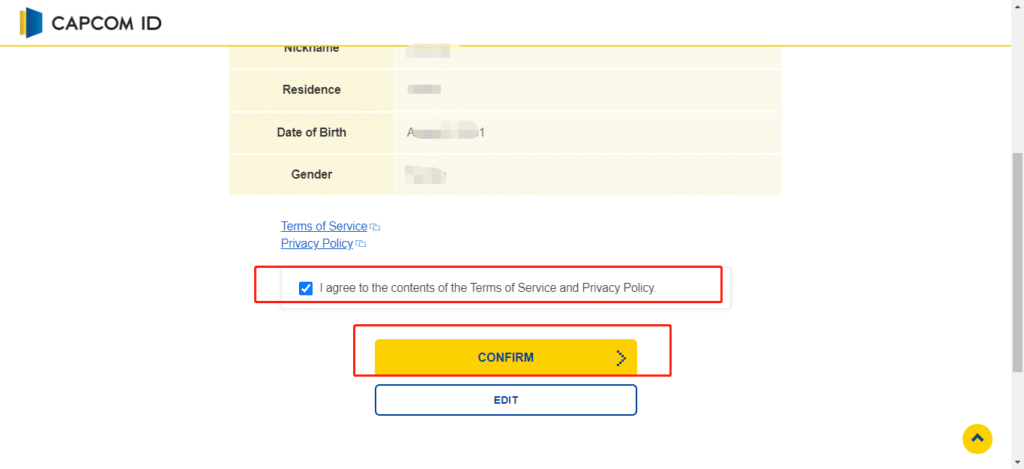Click the chevron arrow on CONFIRM button
This screenshot has height=469, width=1024.
(621, 357)
